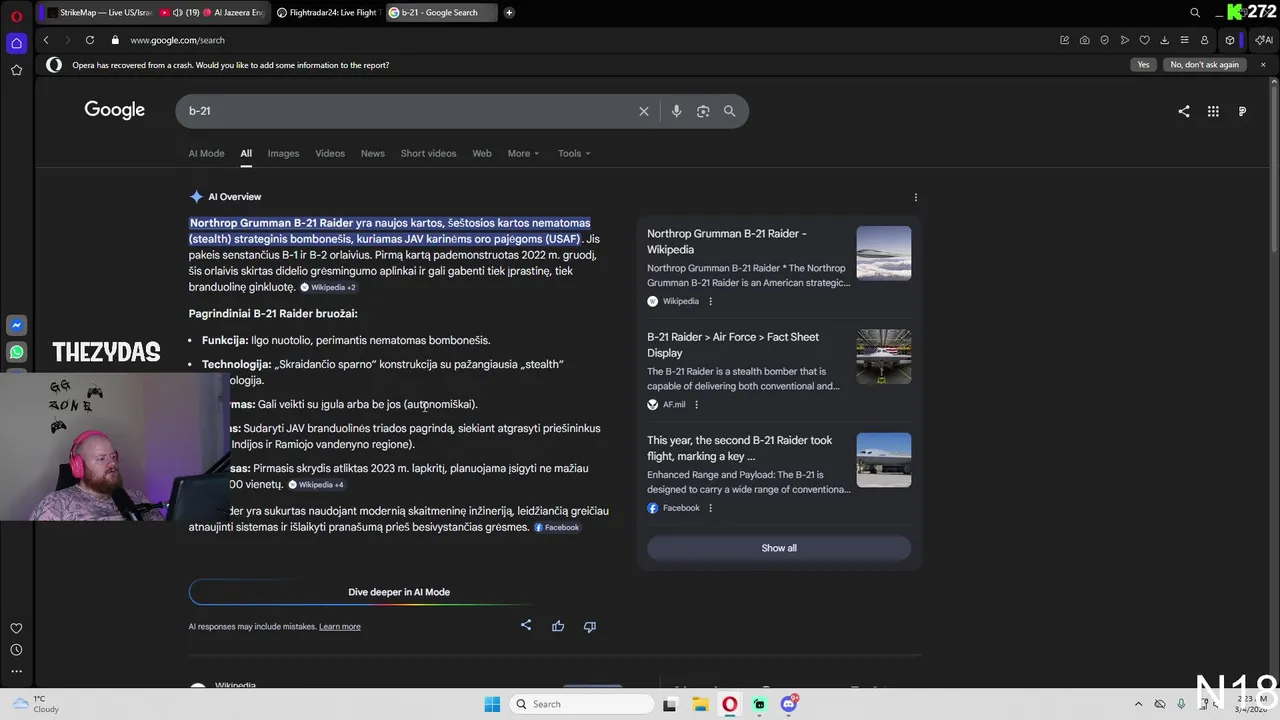Select the Short videos search tab
This screenshot has height=720, width=1280.
click(x=428, y=153)
